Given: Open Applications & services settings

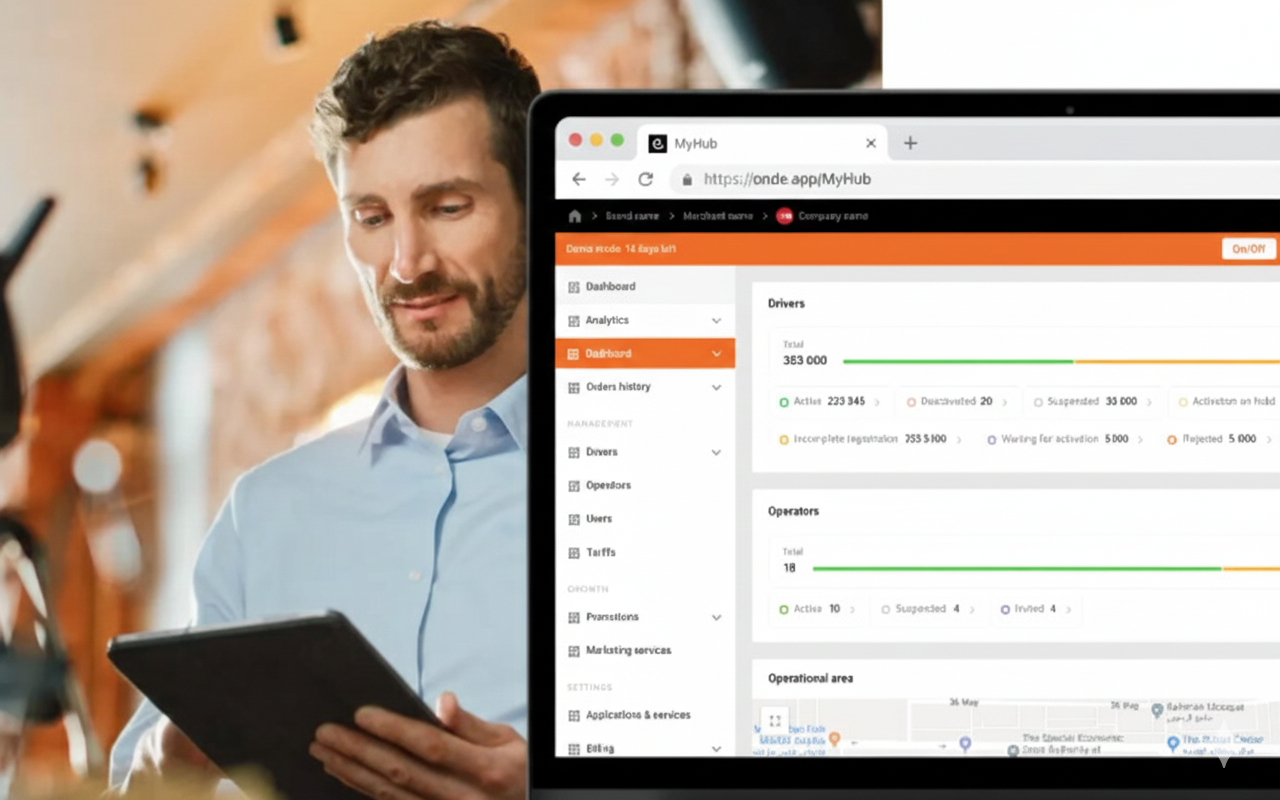Looking at the screenshot, I should click(638, 716).
